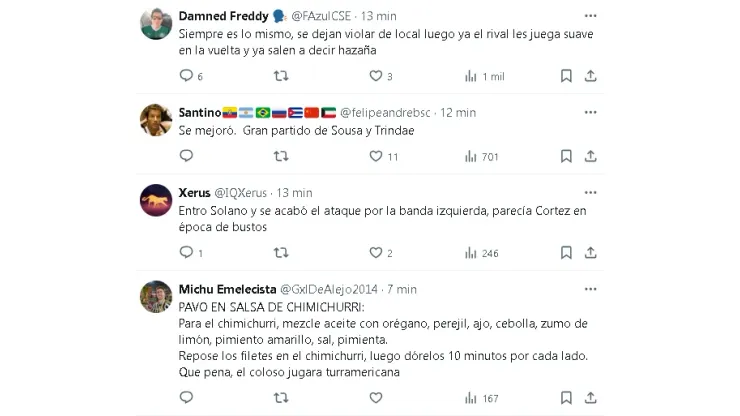Bookmark Damned Freddy's tweet
Viewport: 740px width, 416px height.
(566, 76)
